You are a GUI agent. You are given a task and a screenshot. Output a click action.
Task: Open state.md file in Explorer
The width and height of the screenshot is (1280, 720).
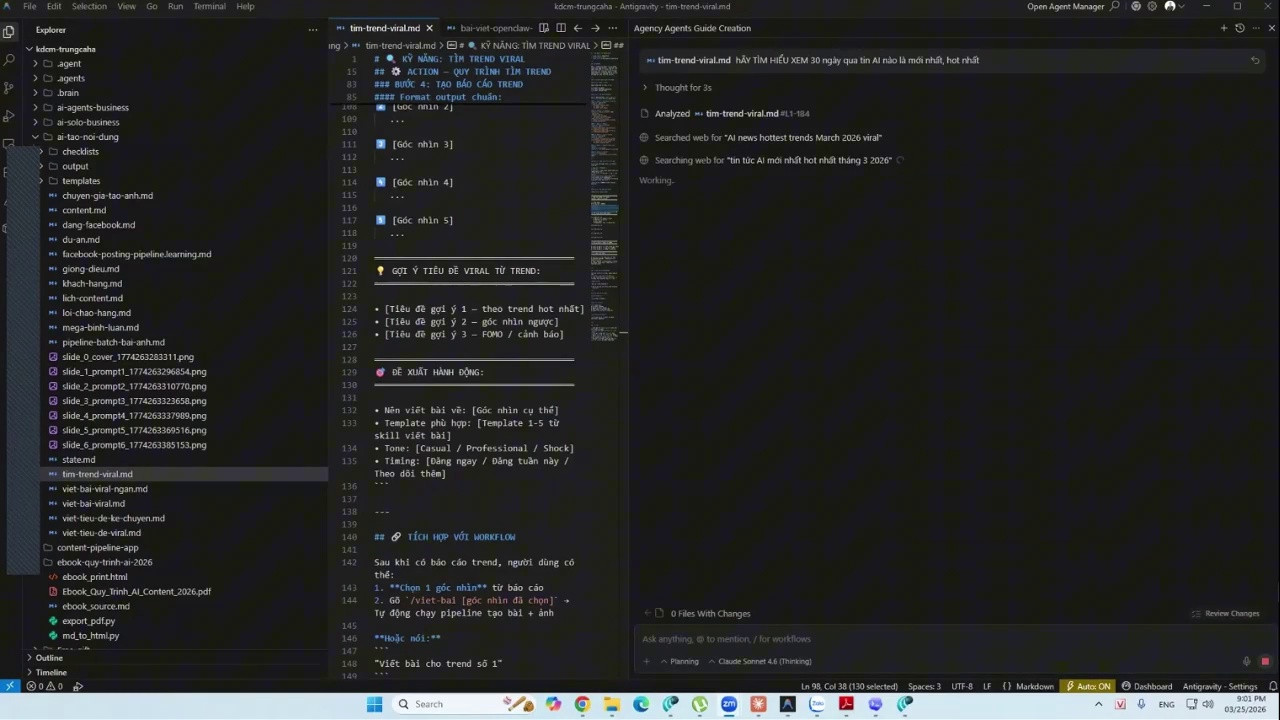(79, 460)
